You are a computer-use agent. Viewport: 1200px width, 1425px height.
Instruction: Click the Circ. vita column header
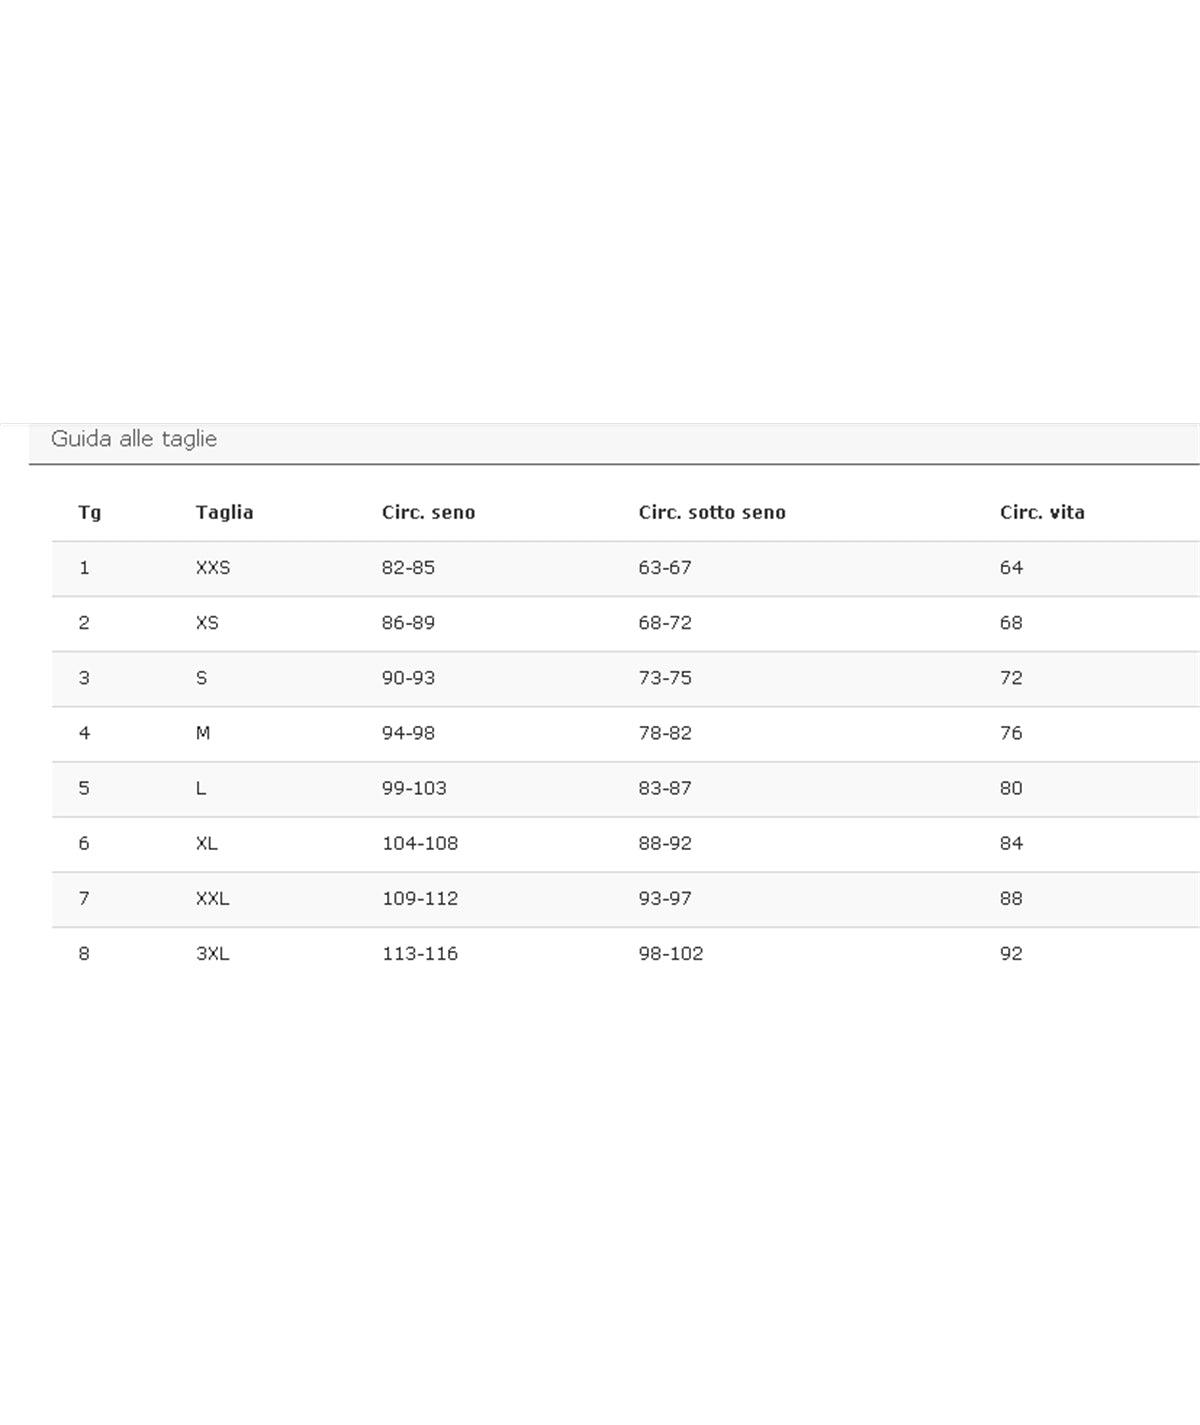[1042, 512]
